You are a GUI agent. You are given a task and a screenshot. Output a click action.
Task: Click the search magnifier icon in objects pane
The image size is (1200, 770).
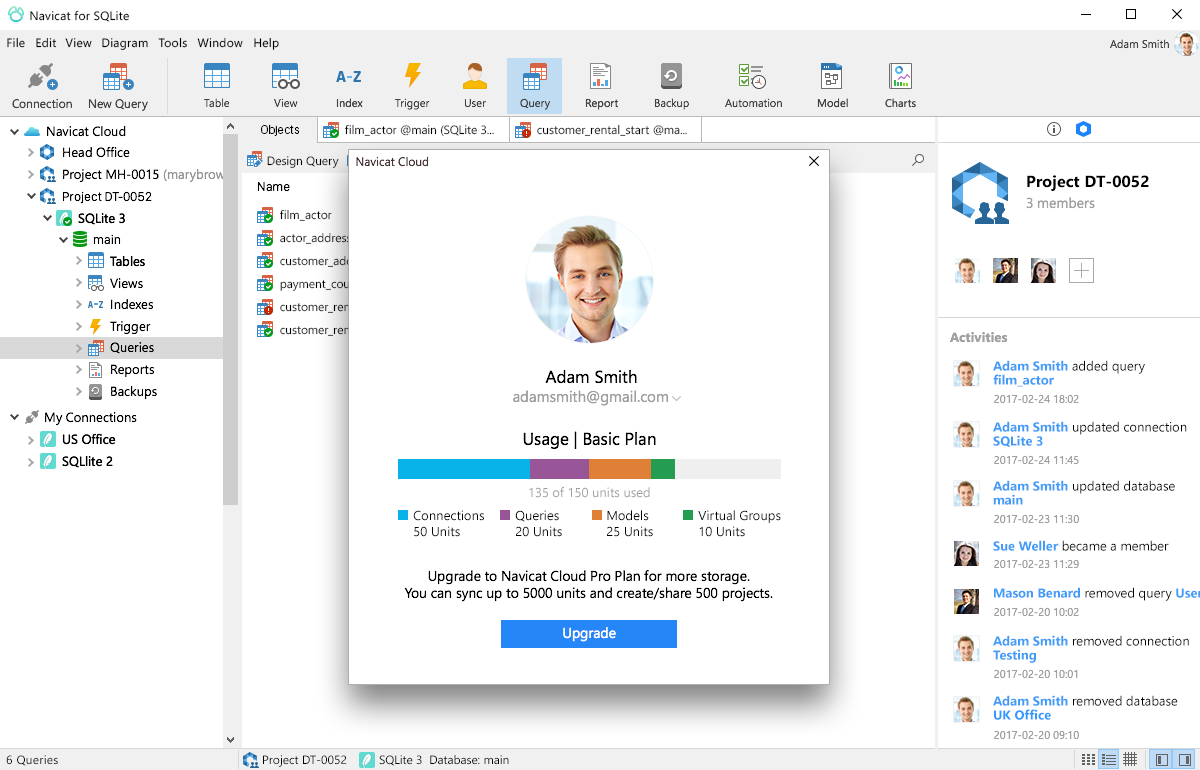(x=918, y=160)
